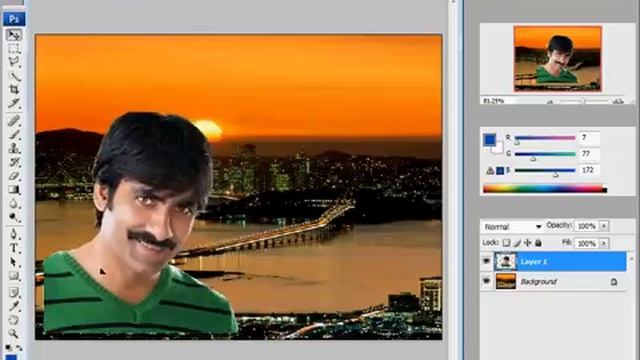
Task: Select the Gradient tool
Action: click(x=14, y=190)
